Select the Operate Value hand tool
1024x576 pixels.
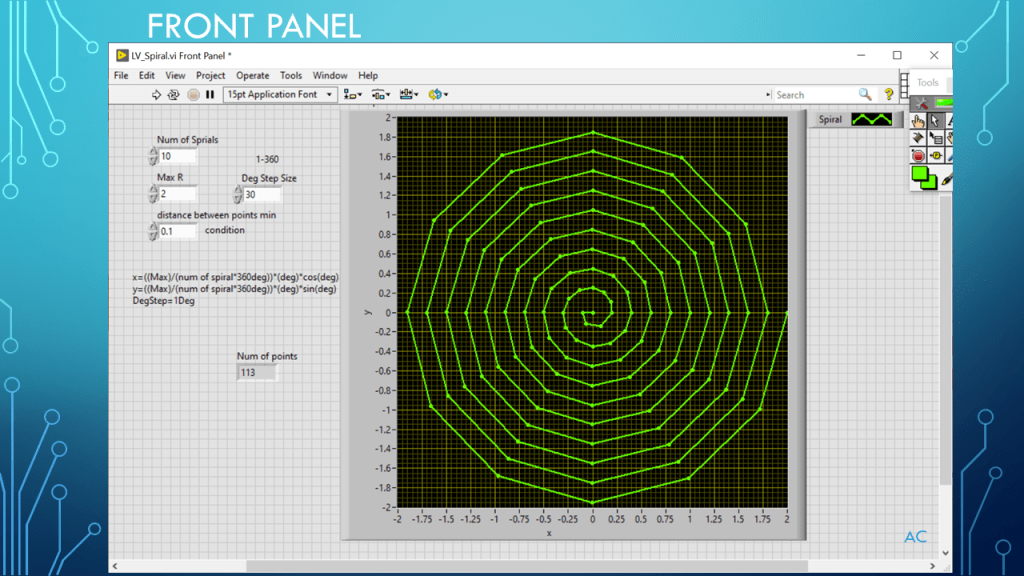coord(918,121)
